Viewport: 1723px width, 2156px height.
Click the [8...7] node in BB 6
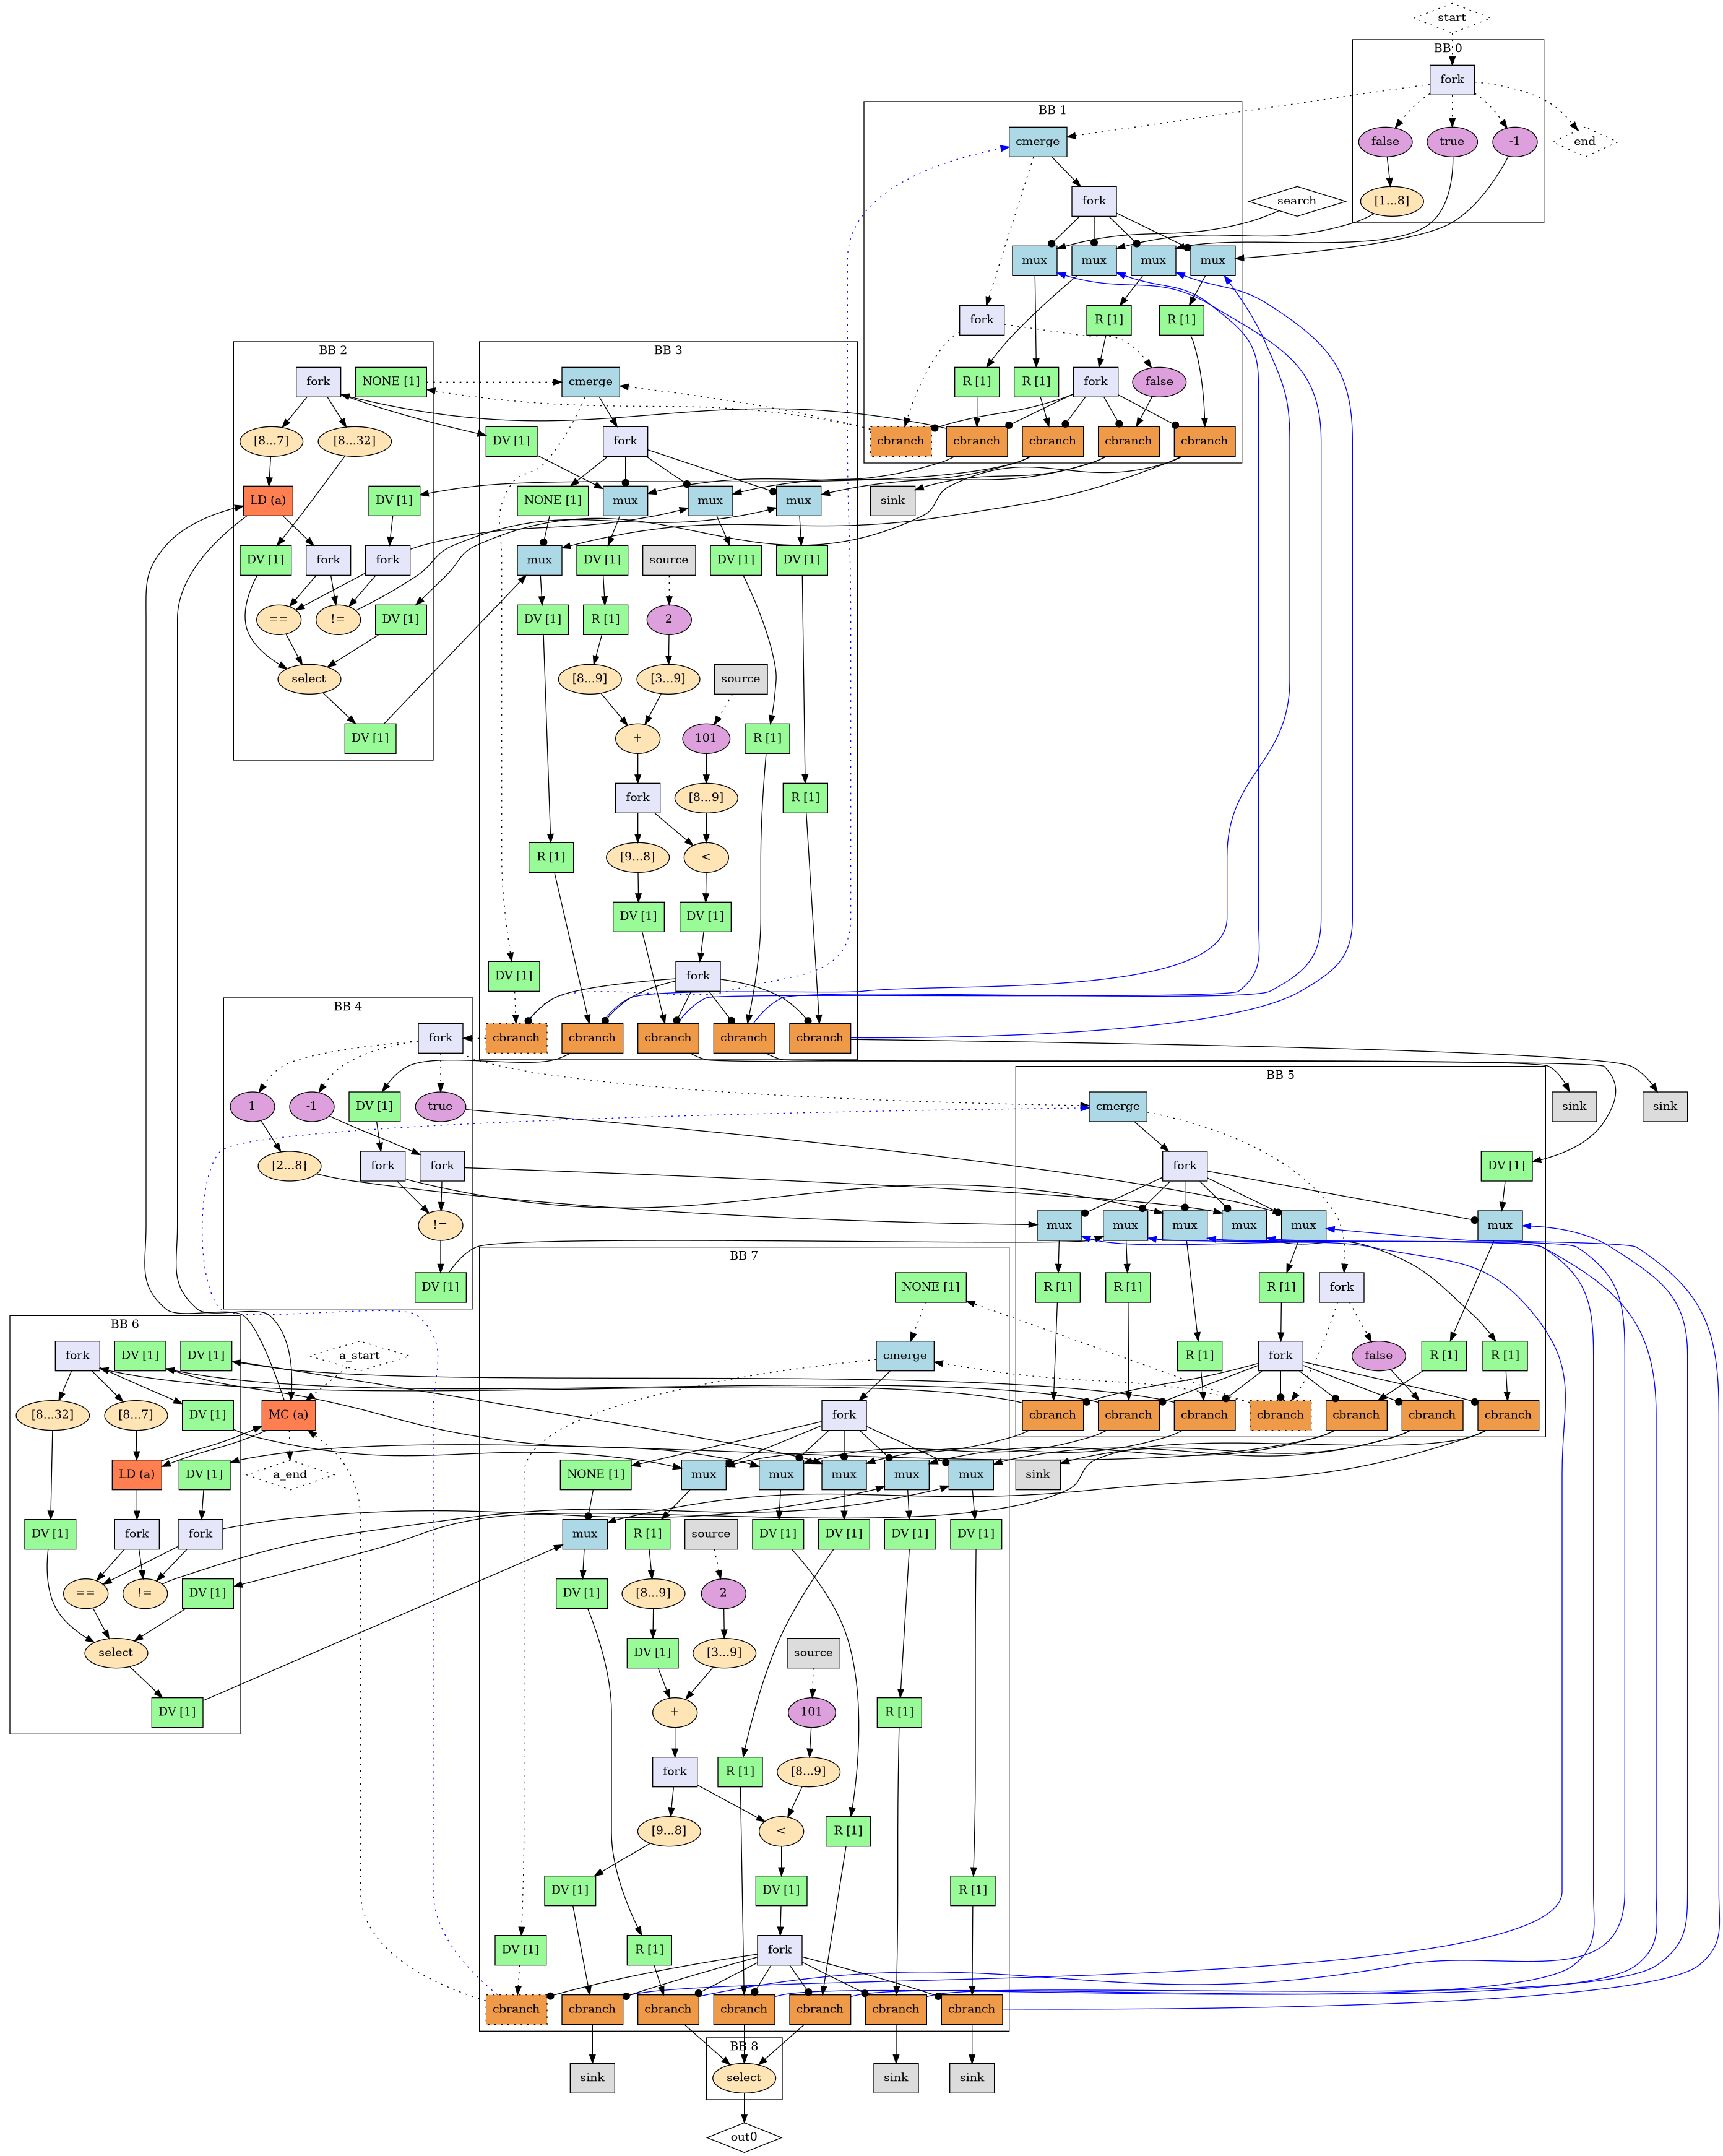point(136,1415)
